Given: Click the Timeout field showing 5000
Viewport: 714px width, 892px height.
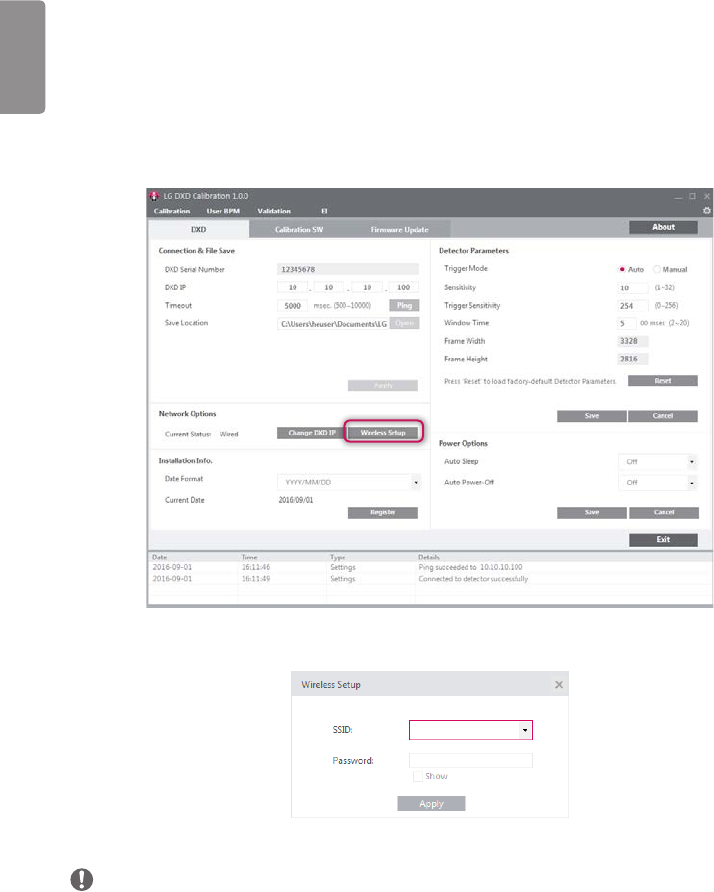Looking at the screenshot, I should pyautogui.click(x=292, y=306).
